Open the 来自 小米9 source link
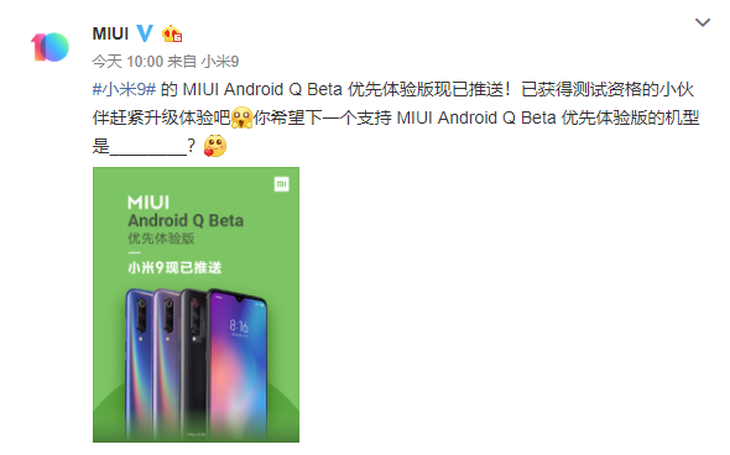 [203, 61]
